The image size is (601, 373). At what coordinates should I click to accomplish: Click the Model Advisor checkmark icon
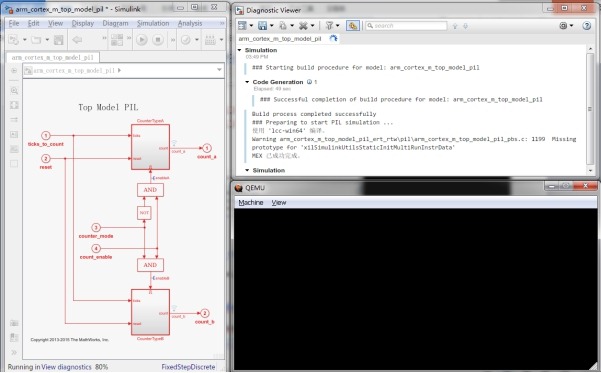pos(186,39)
